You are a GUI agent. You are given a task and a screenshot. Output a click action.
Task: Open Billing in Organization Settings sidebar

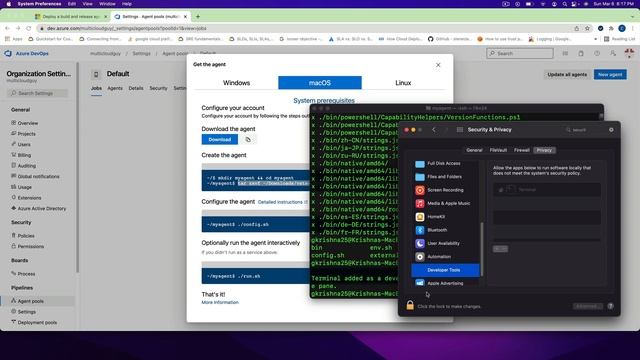(24, 155)
